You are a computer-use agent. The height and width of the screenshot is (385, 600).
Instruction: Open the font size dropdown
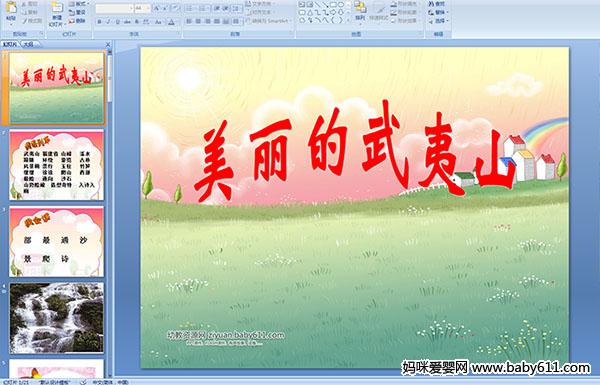tap(142, 8)
